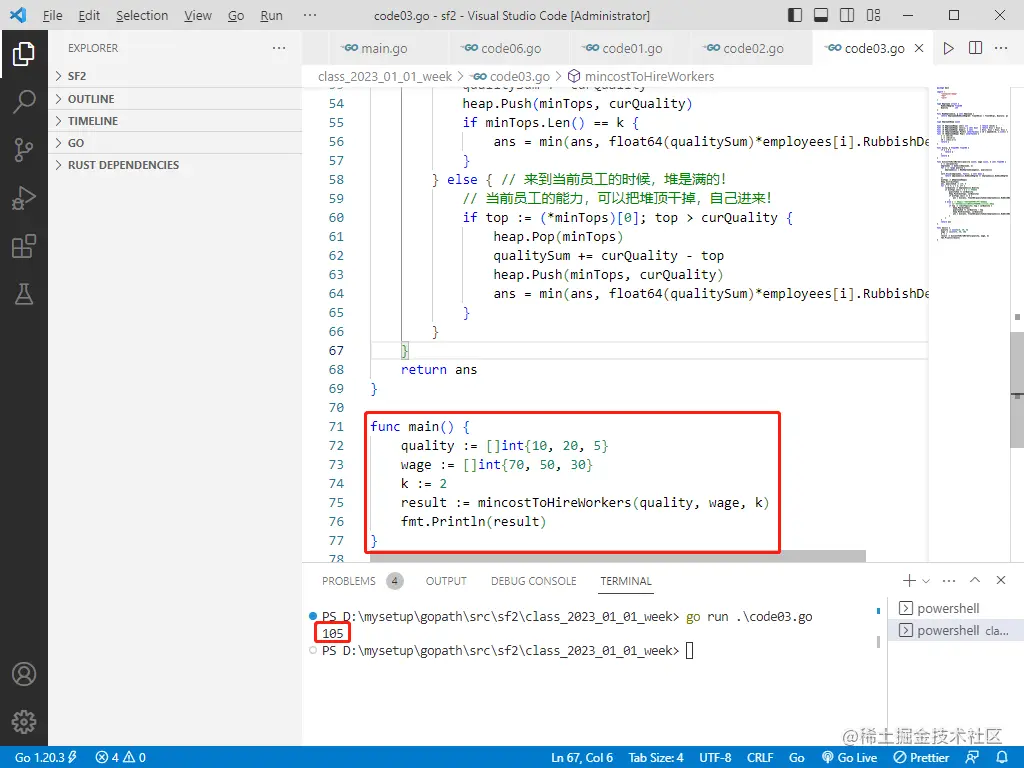This screenshot has height=768, width=1024.
Task: Expand the RUST DEPENDENCIES section
Action: (175, 165)
